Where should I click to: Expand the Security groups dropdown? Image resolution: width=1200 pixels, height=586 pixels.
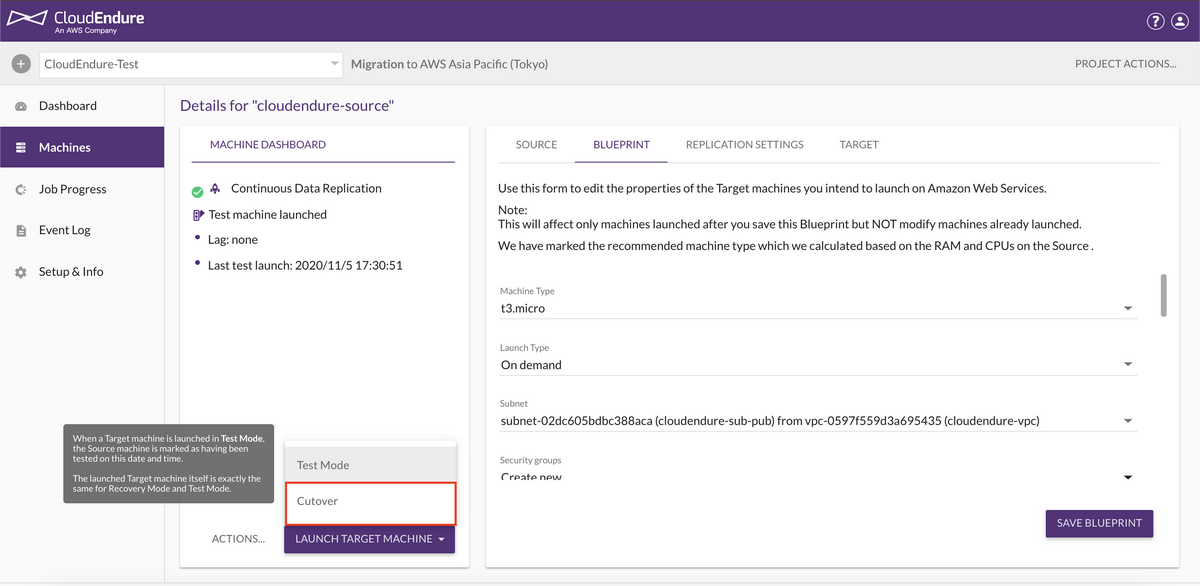818,476
